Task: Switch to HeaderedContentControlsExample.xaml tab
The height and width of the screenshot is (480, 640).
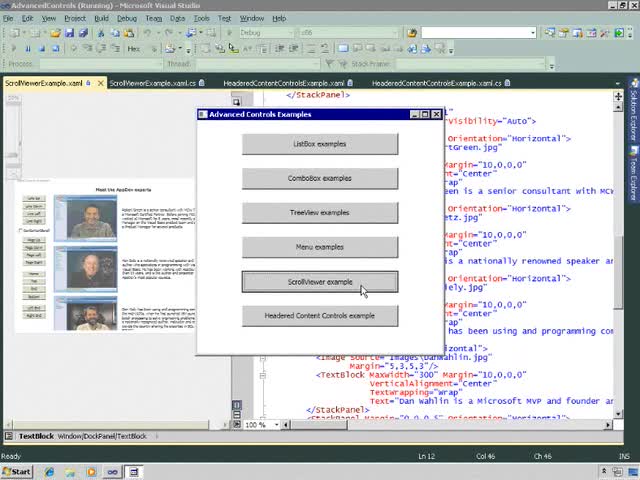Action: [x=288, y=83]
